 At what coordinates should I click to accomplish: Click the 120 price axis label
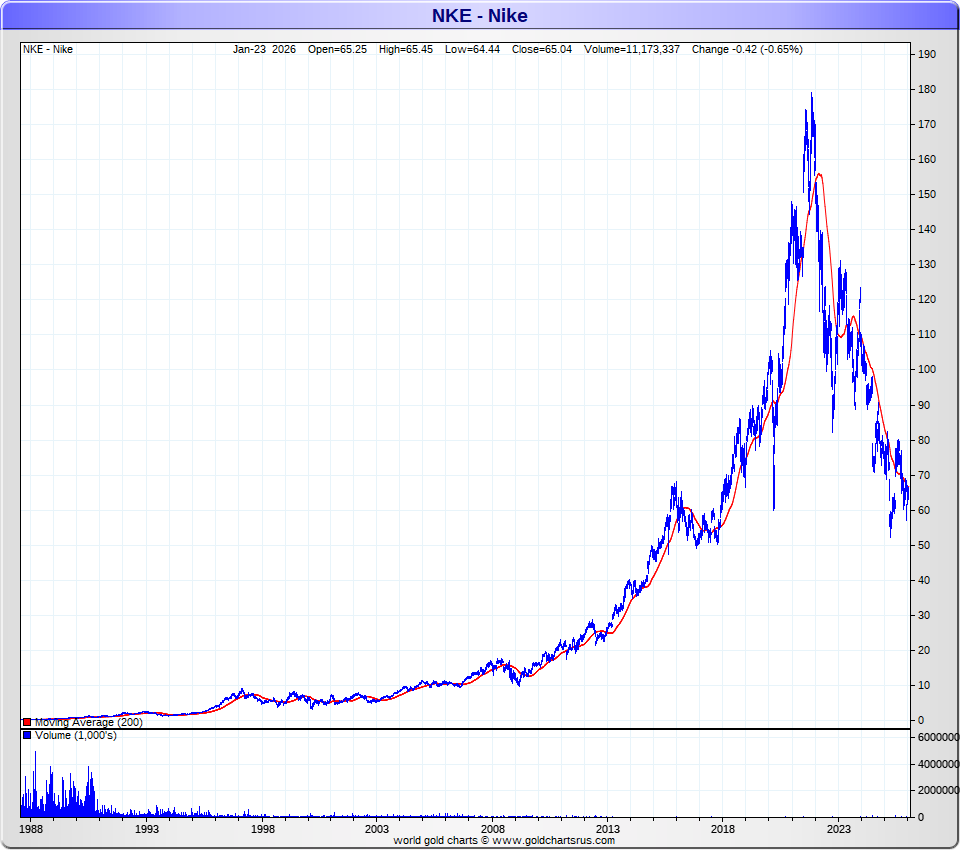927,299
